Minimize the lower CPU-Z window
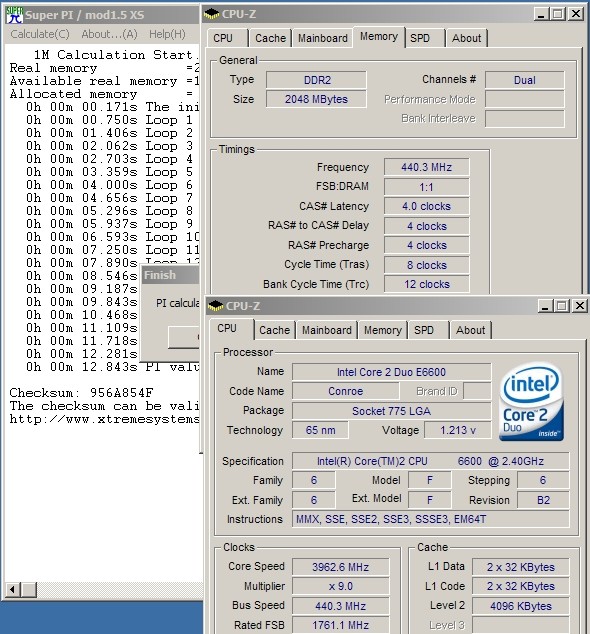This screenshot has width=590, height=634. click(544, 306)
